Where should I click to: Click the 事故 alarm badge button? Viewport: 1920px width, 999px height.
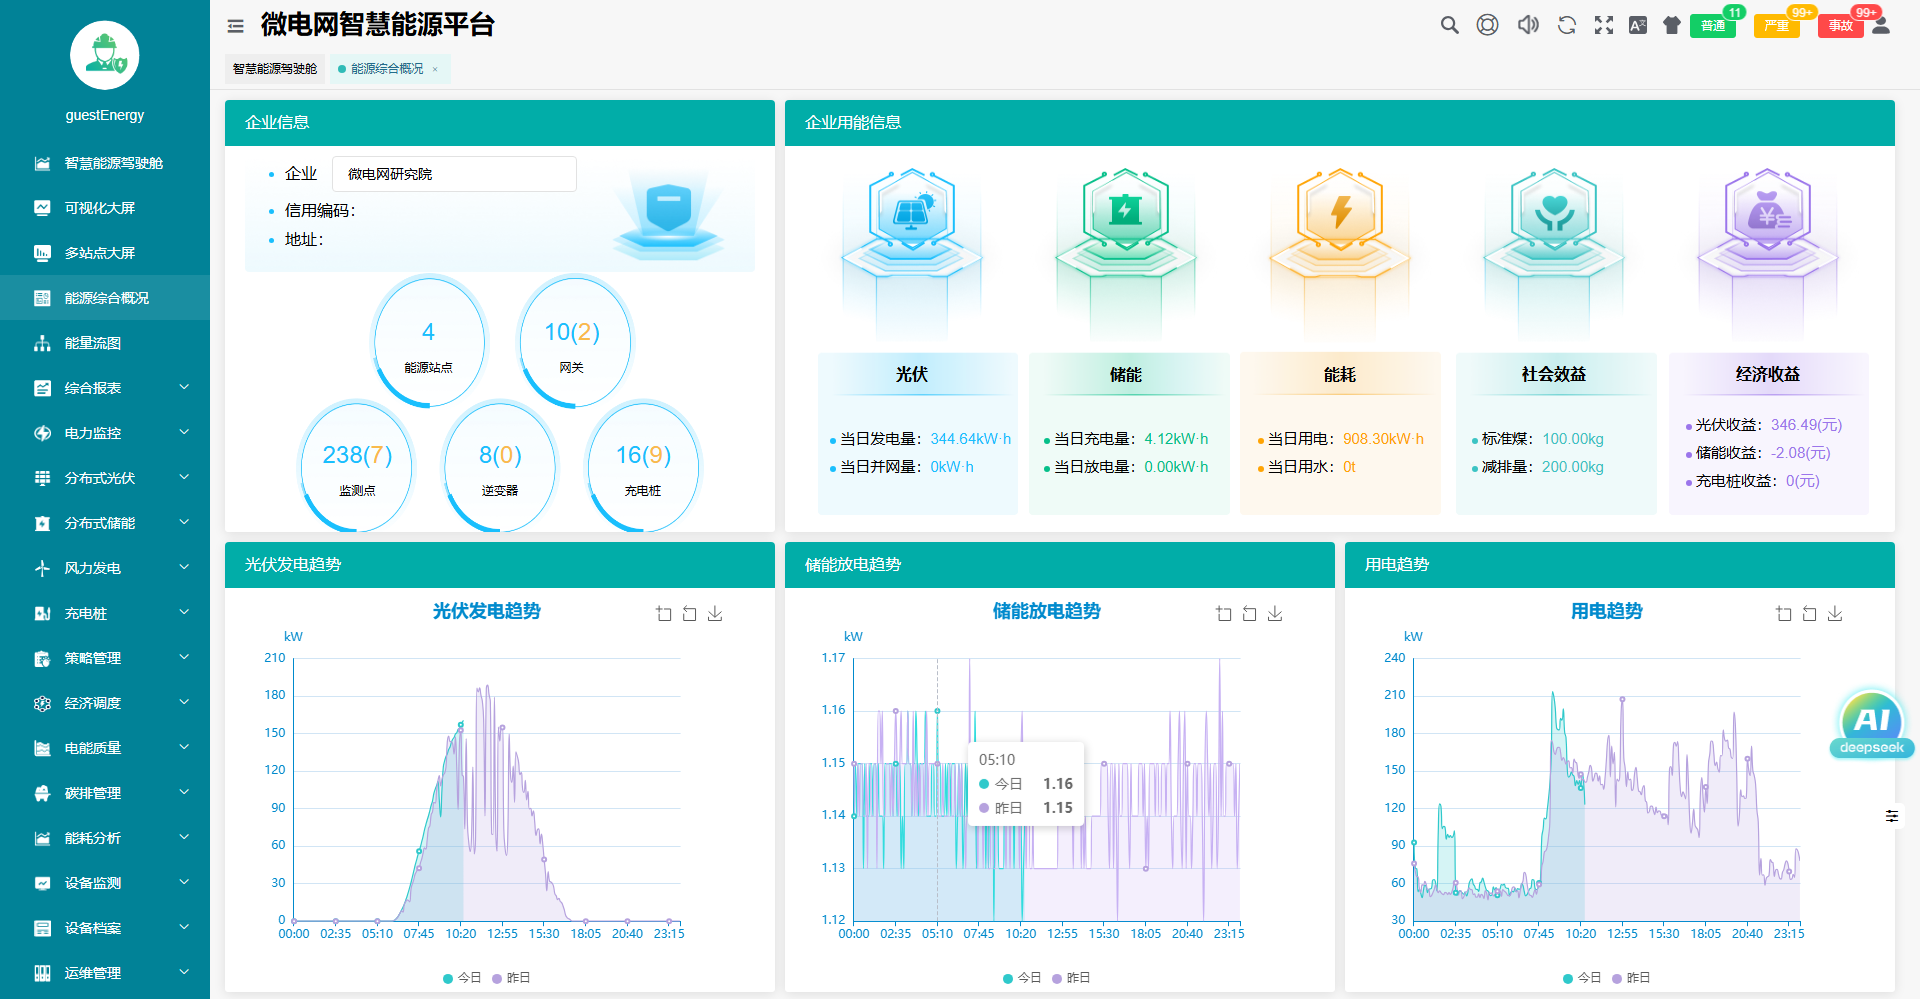tap(1841, 26)
